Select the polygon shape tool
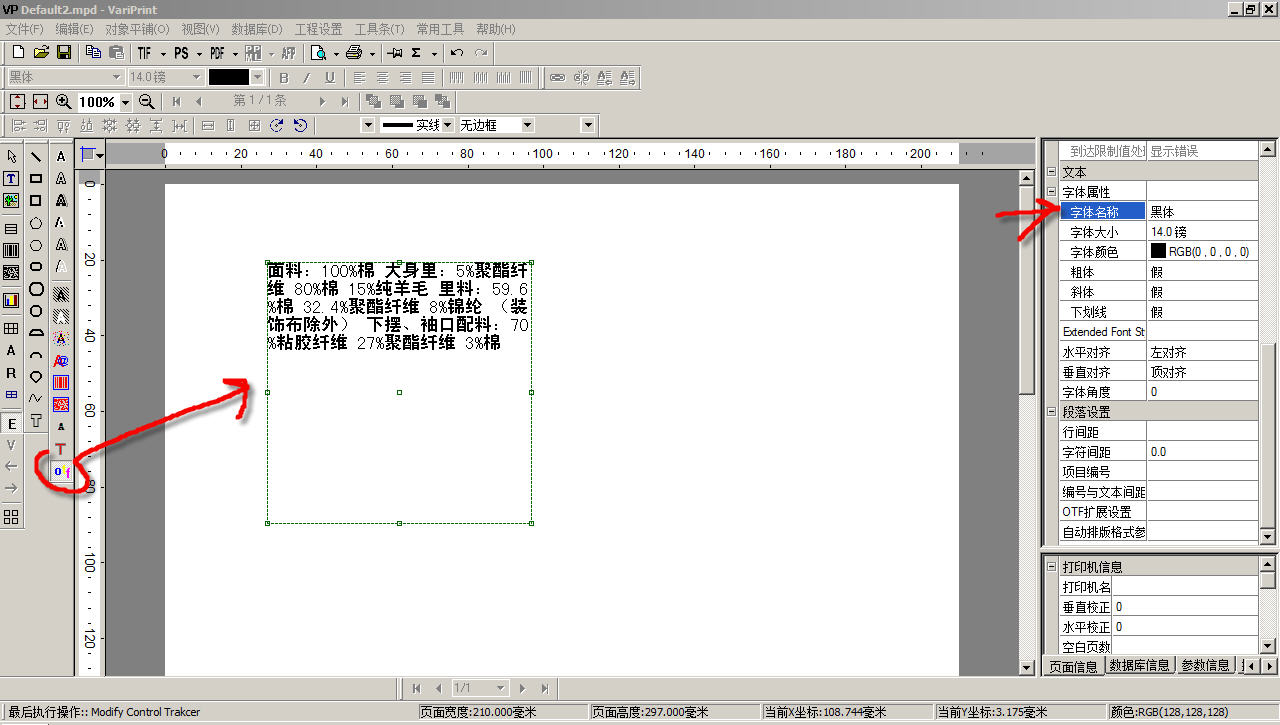 tap(36, 222)
